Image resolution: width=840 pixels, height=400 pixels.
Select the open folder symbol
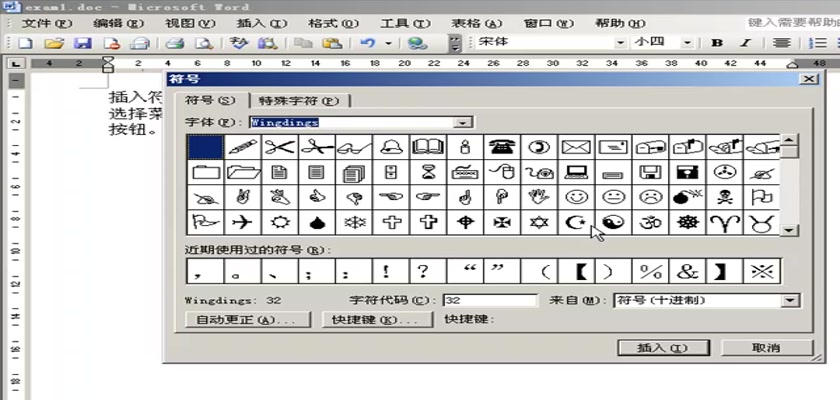(243, 172)
